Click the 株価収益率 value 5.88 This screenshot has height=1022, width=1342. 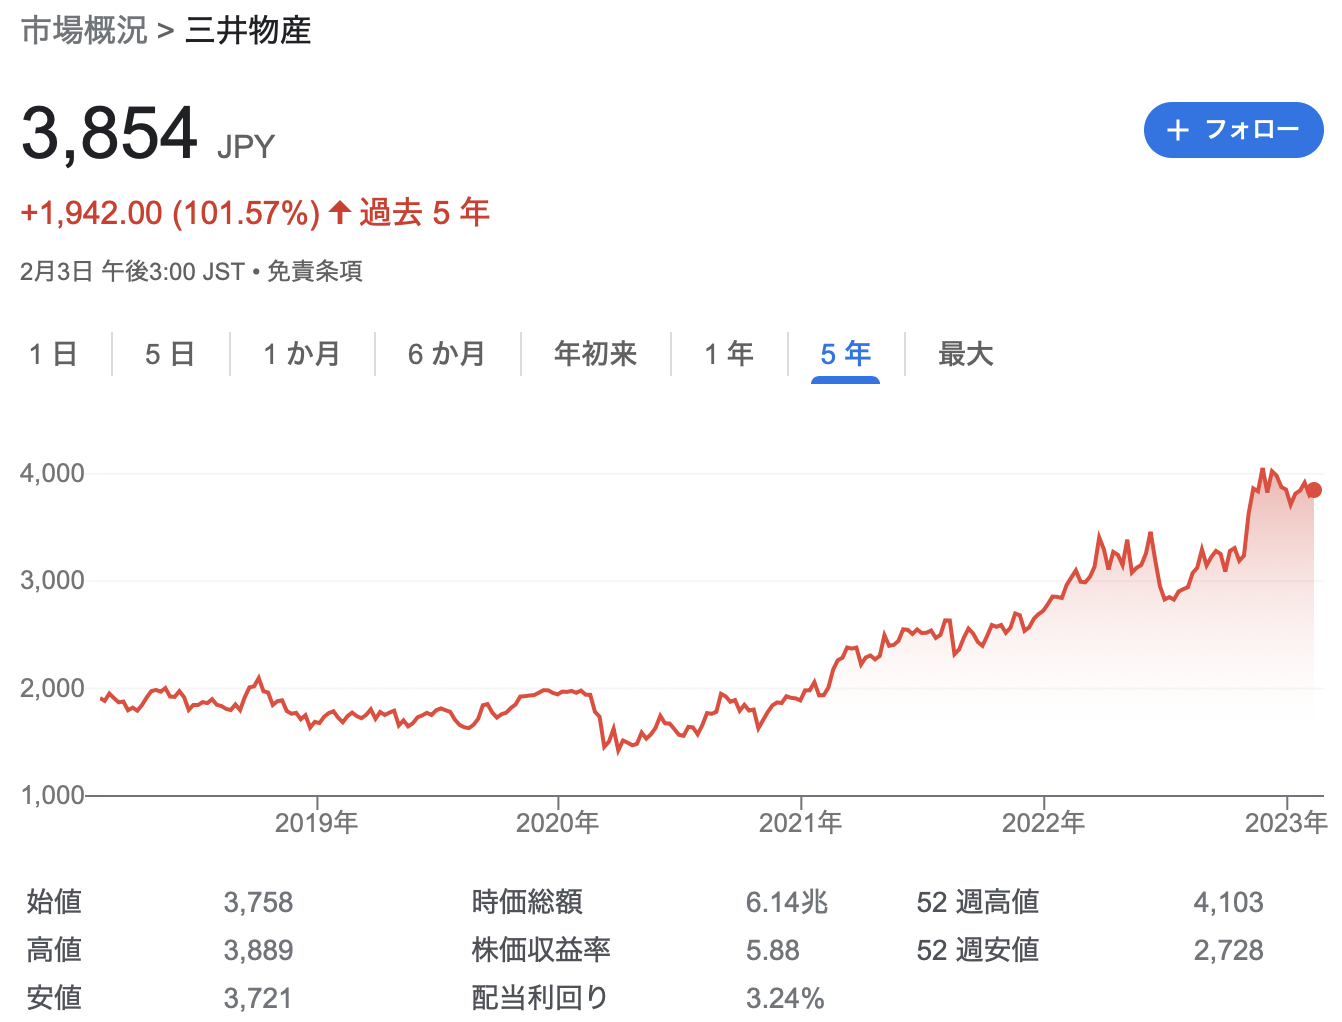point(773,950)
